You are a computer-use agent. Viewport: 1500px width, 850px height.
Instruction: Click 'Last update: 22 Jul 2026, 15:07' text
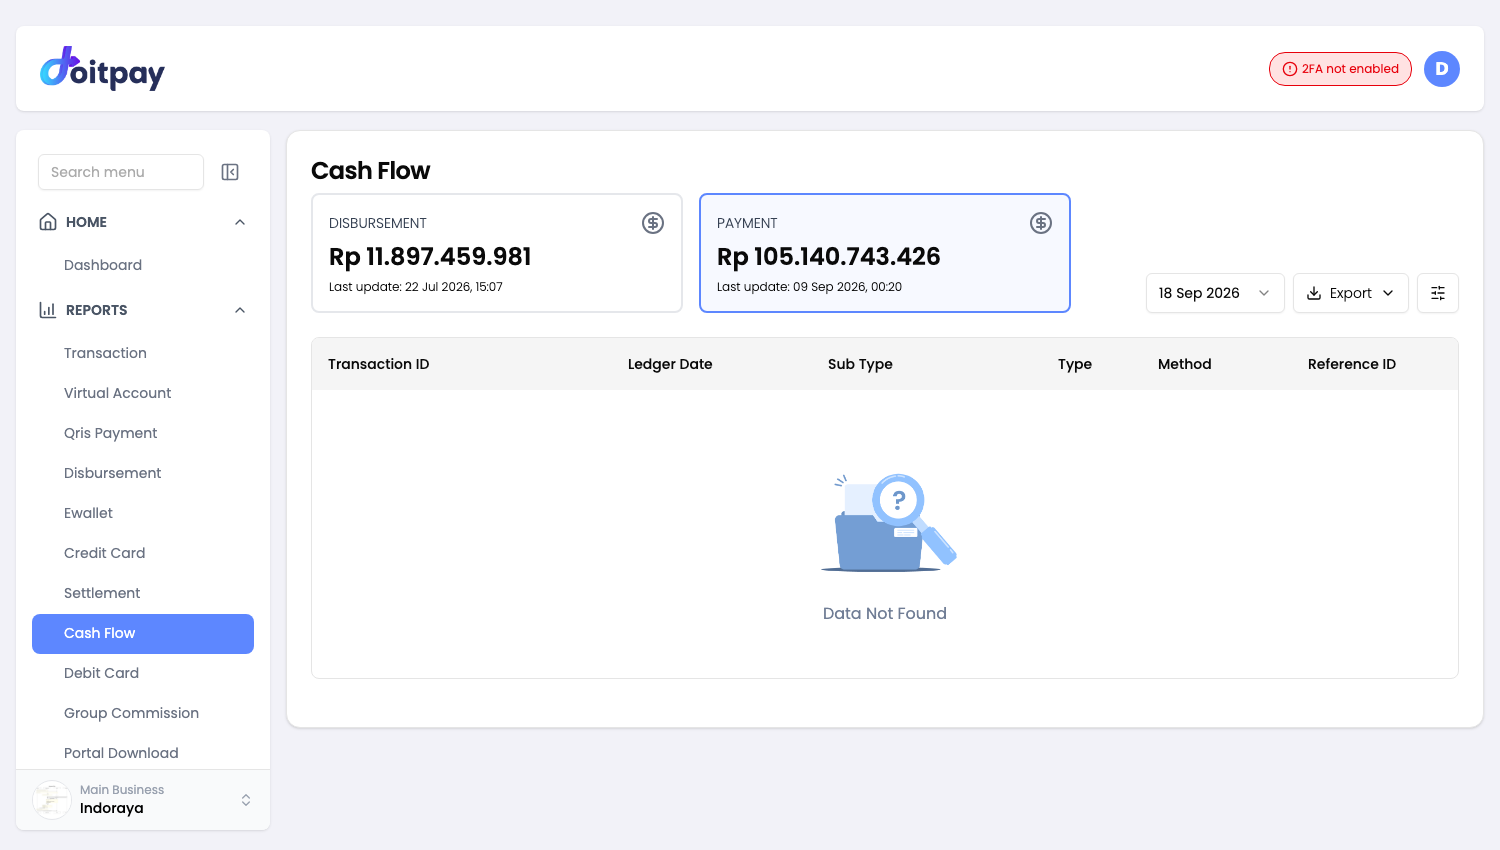click(x=416, y=287)
